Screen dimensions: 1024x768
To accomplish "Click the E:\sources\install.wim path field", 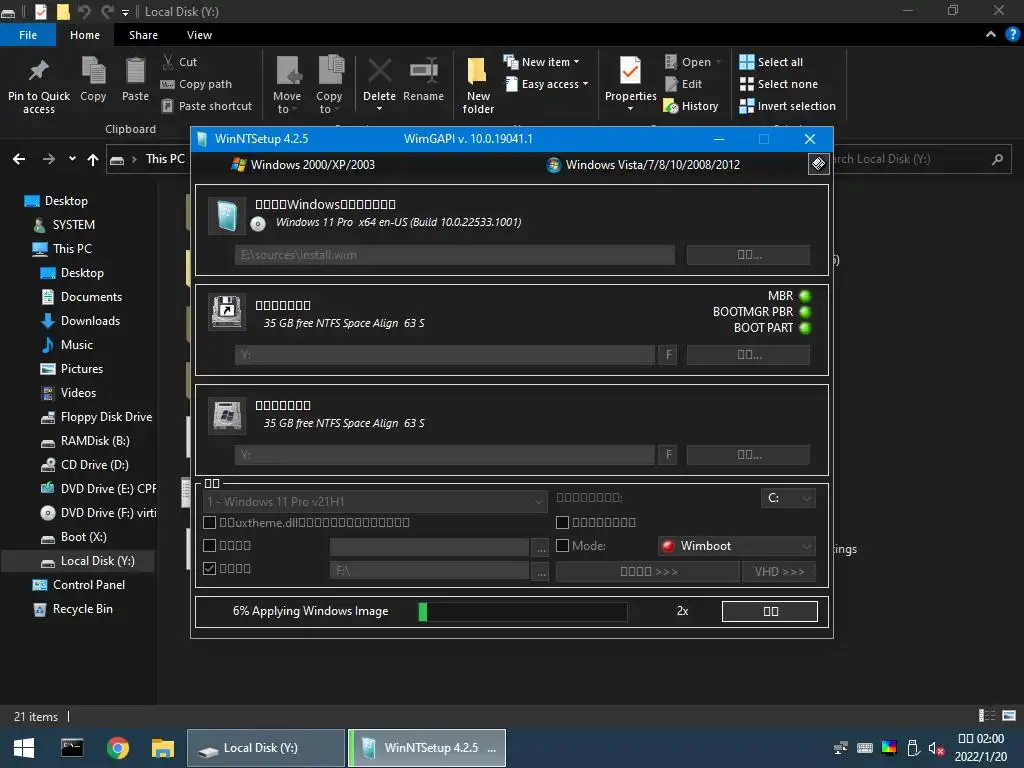I will pos(455,255).
